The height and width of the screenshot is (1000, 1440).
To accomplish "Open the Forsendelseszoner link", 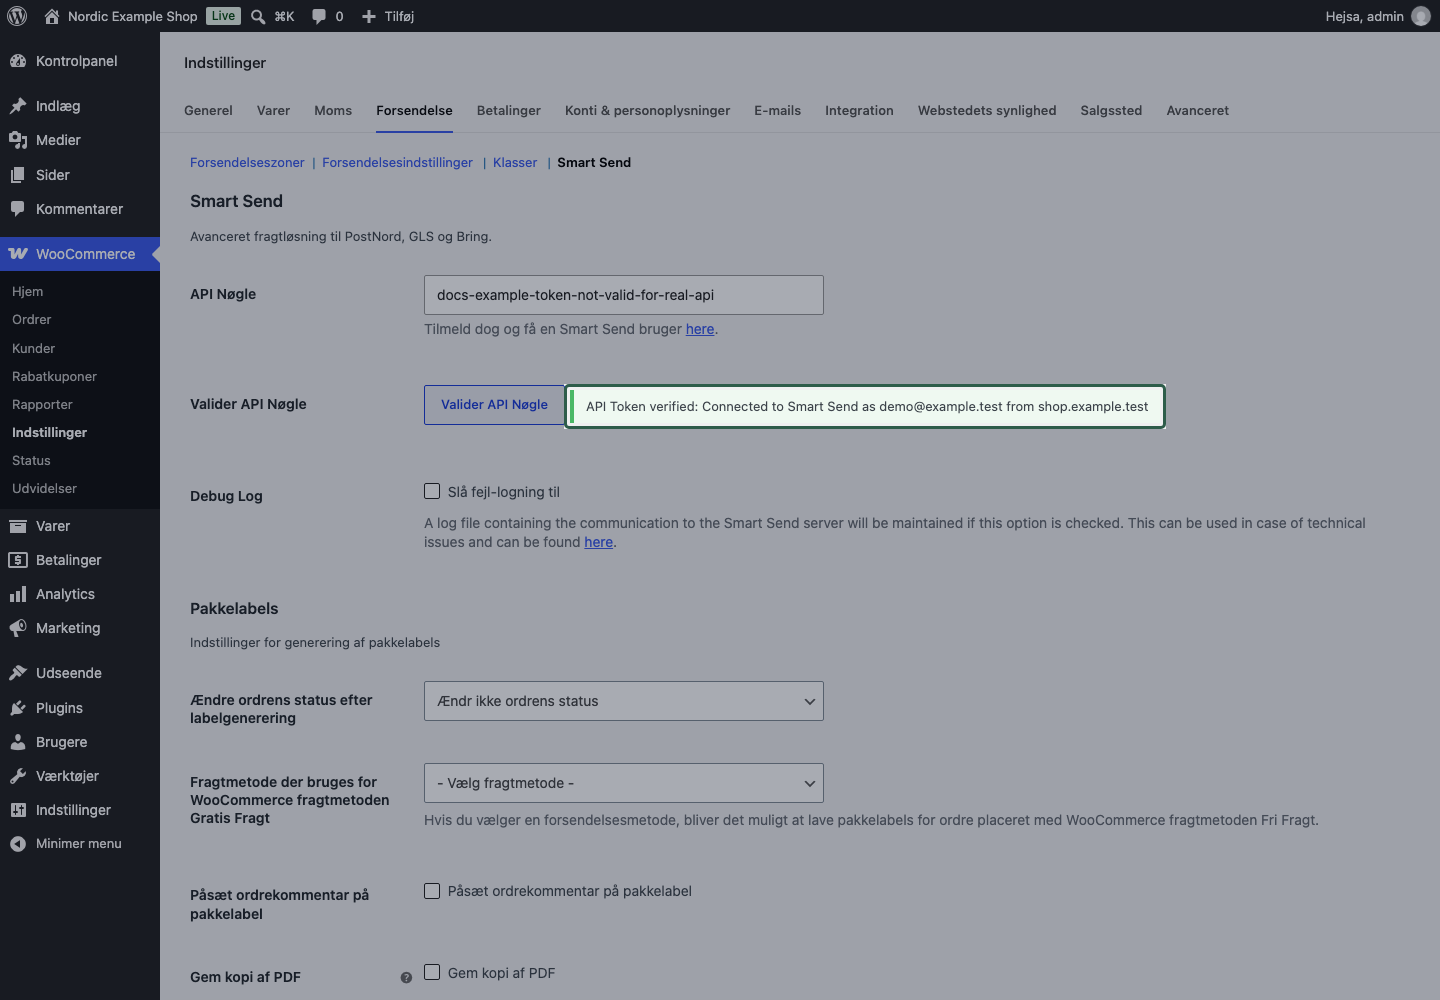I will point(247,162).
